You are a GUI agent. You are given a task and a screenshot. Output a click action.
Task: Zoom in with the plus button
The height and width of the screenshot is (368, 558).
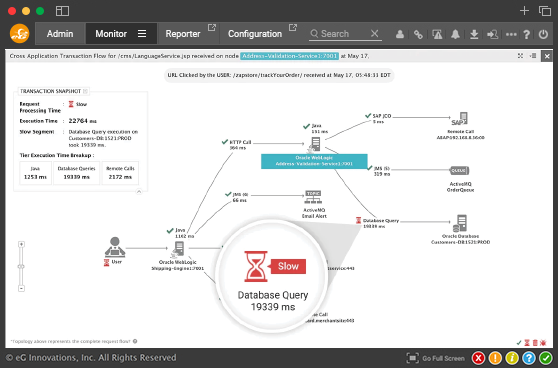pyautogui.click(x=21, y=244)
